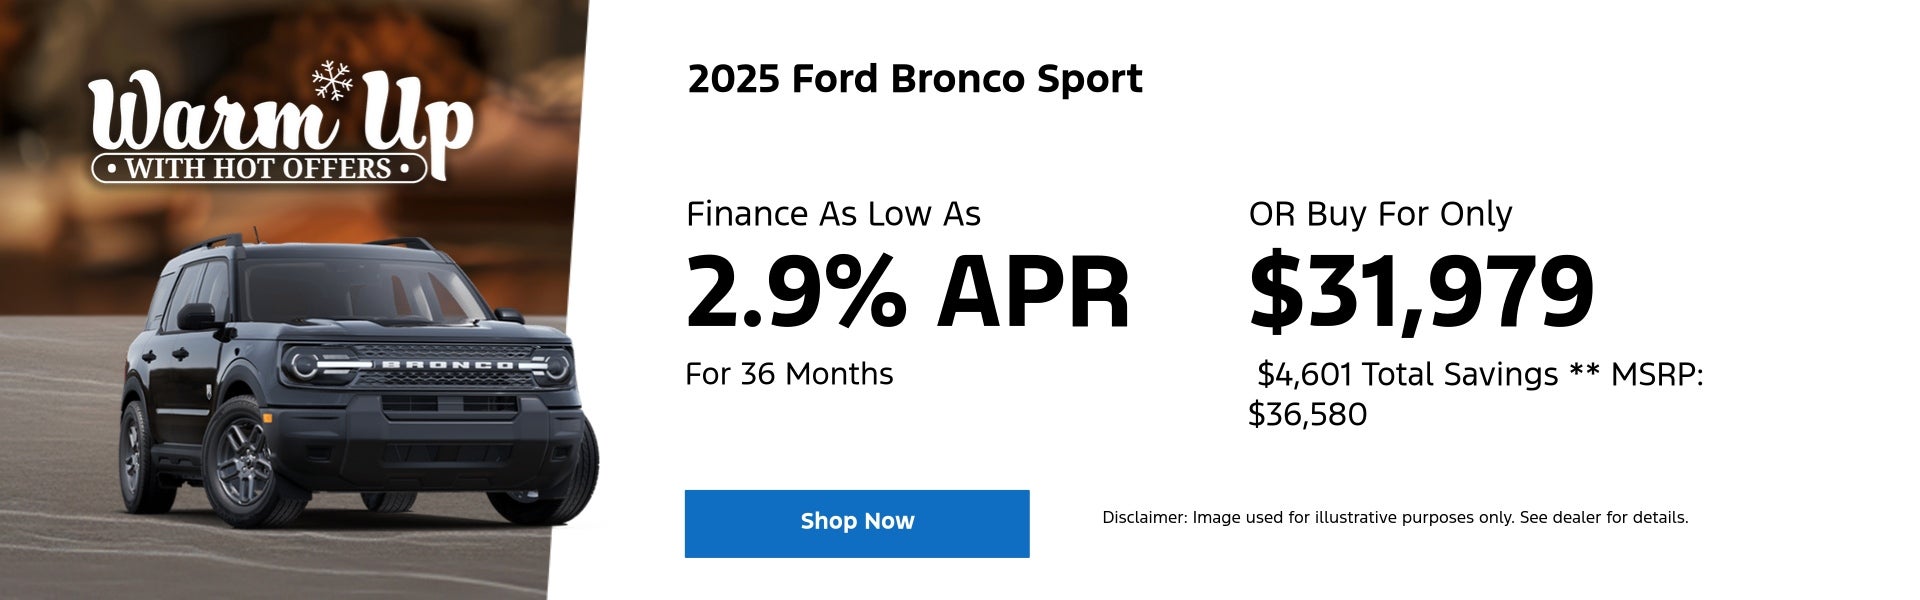Click the $4,601 Total Savings text
The image size is (1920, 600).
[1407, 374]
